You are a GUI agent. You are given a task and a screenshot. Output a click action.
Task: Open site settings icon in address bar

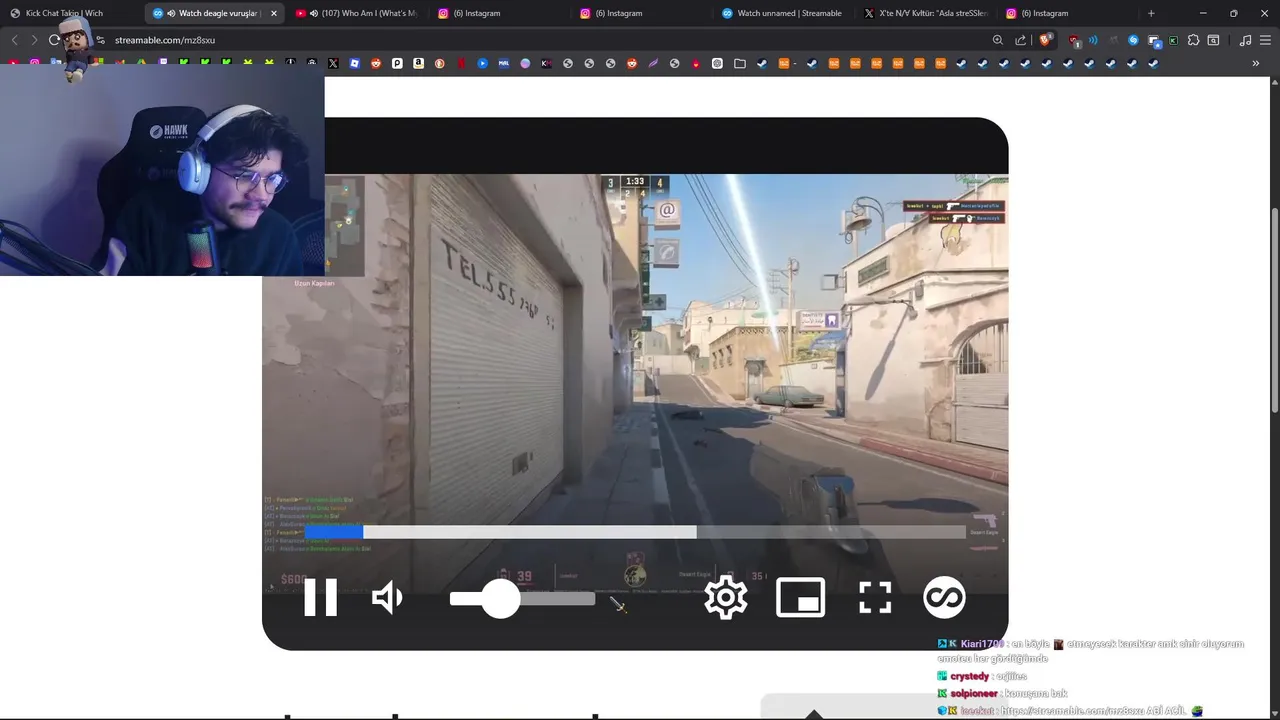100,40
